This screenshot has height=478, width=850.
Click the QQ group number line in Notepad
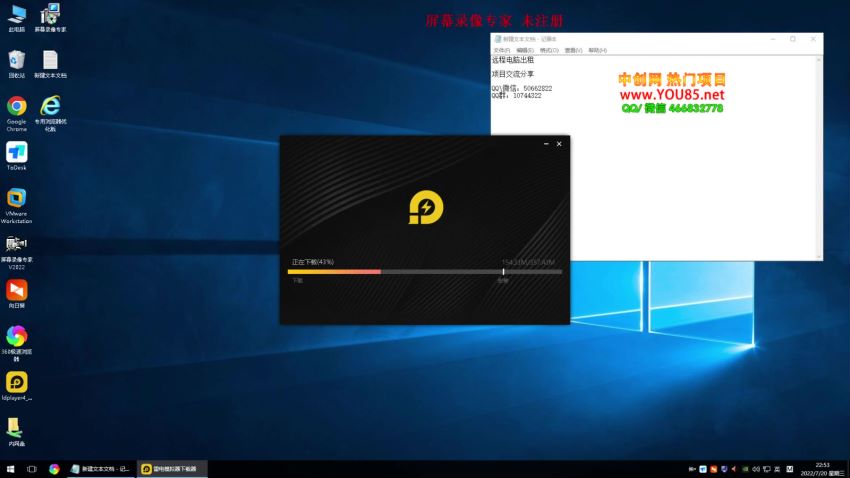click(516, 95)
